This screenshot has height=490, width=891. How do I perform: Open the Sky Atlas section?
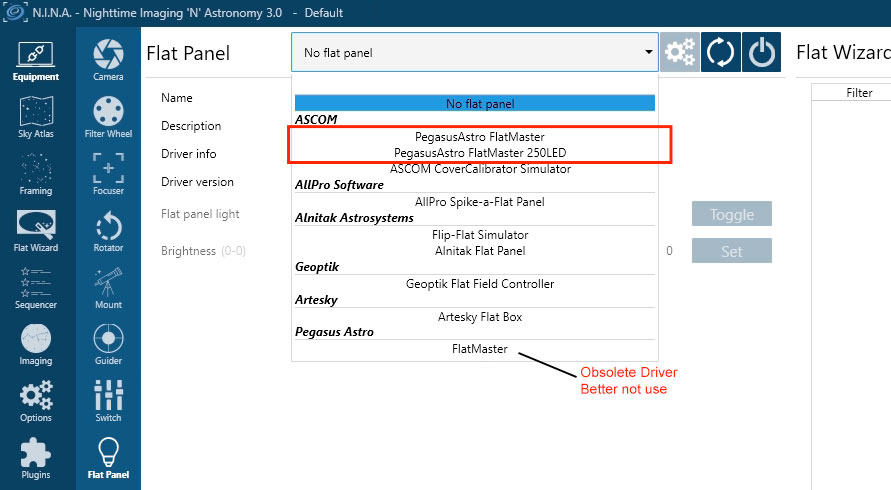(36, 117)
